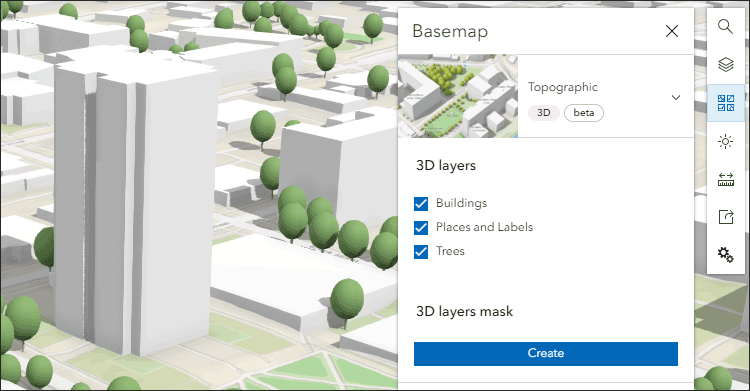The height and width of the screenshot is (391, 750).
Task: Click the 3D layers heading
Action: point(446,166)
